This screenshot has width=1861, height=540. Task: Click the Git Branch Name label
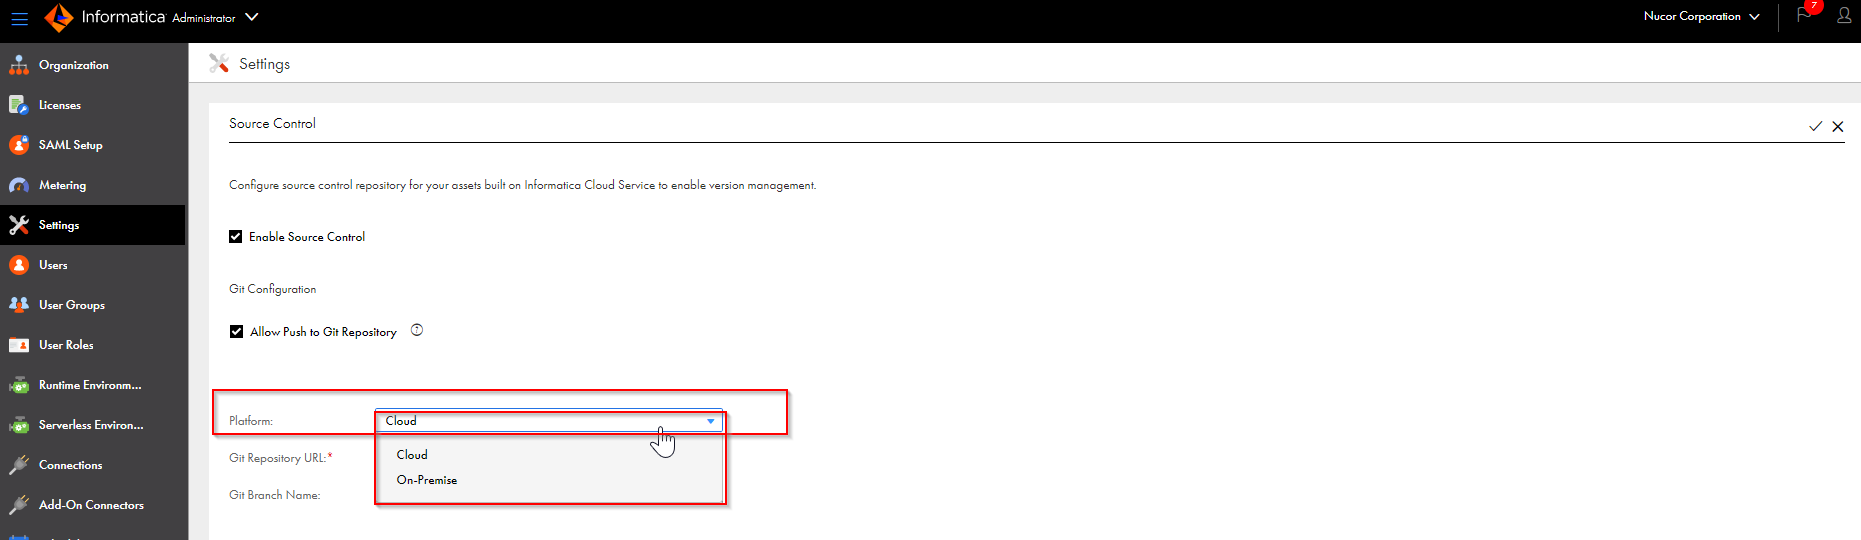click(274, 495)
